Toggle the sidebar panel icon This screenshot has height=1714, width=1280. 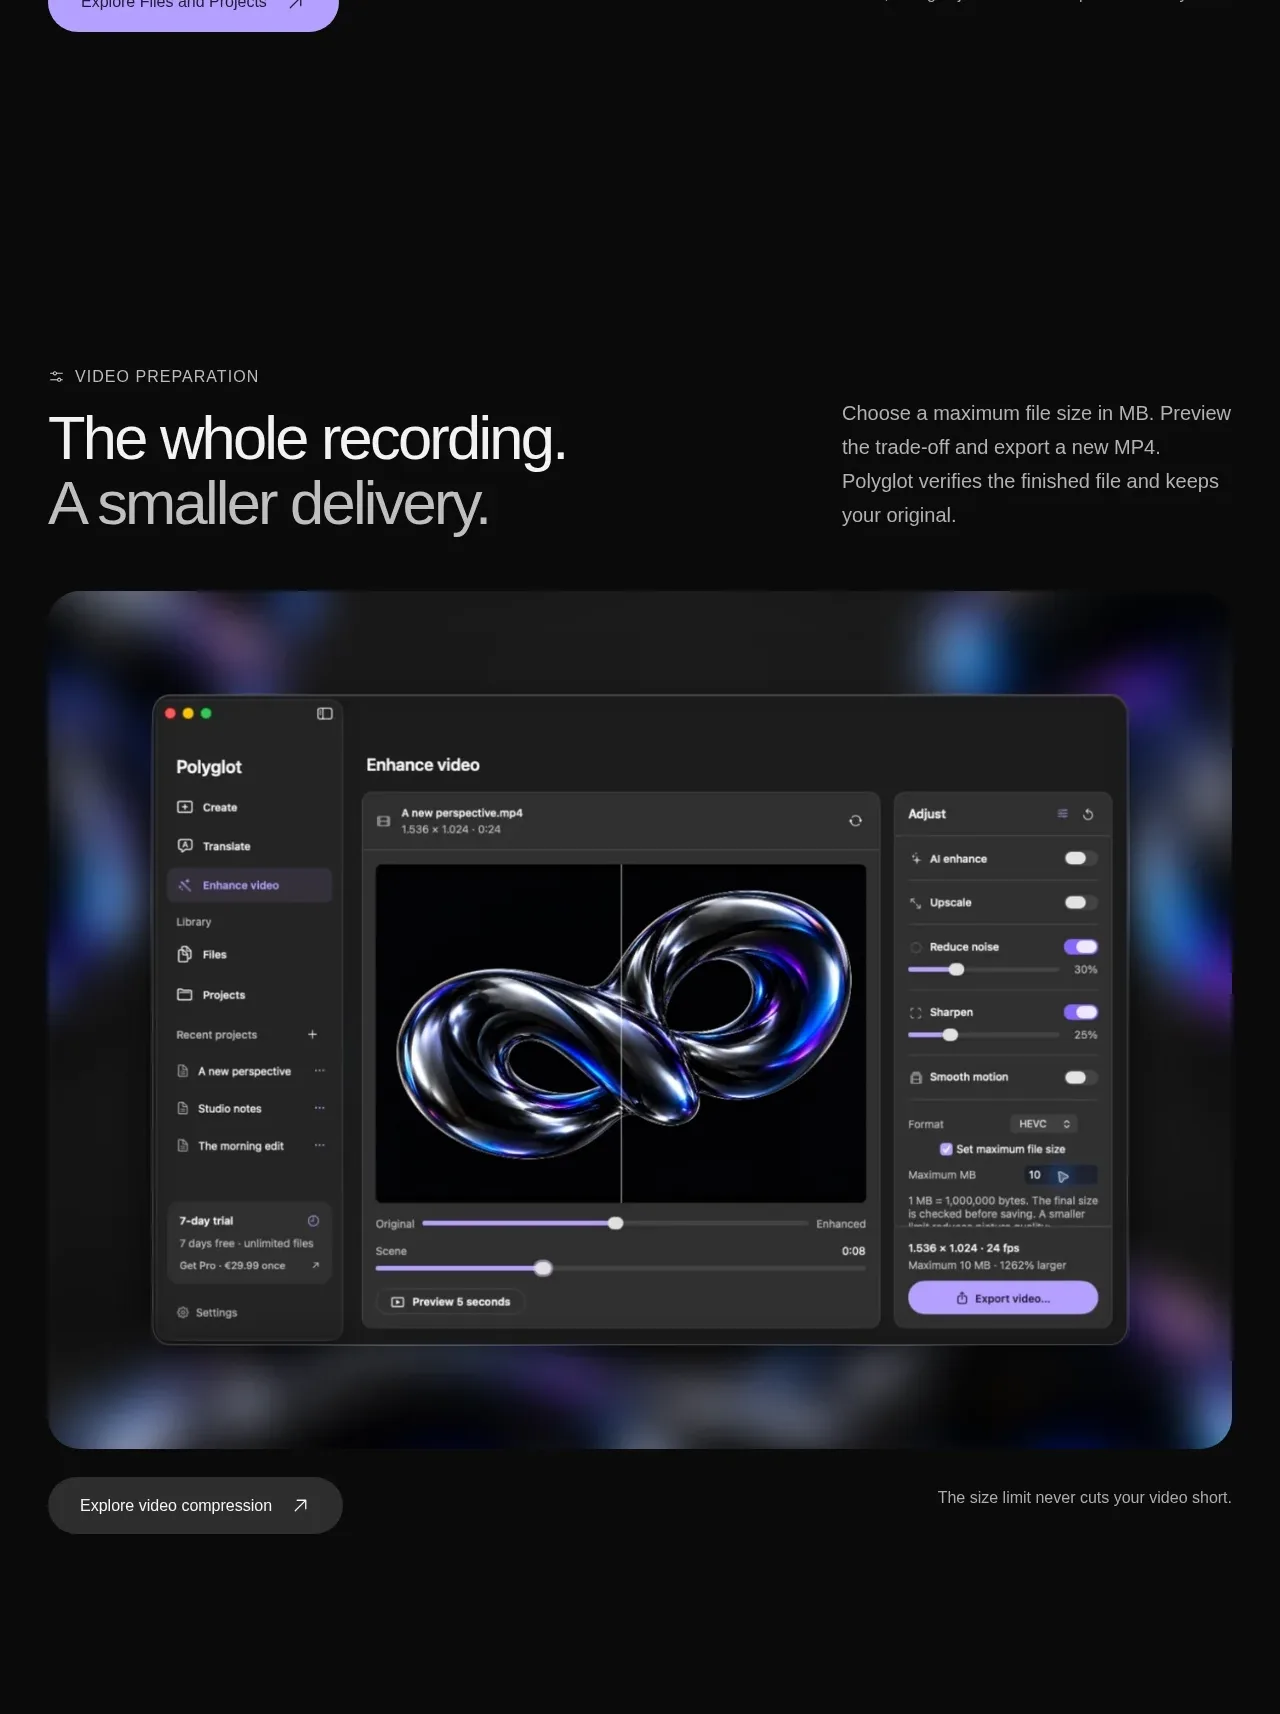tap(325, 713)
